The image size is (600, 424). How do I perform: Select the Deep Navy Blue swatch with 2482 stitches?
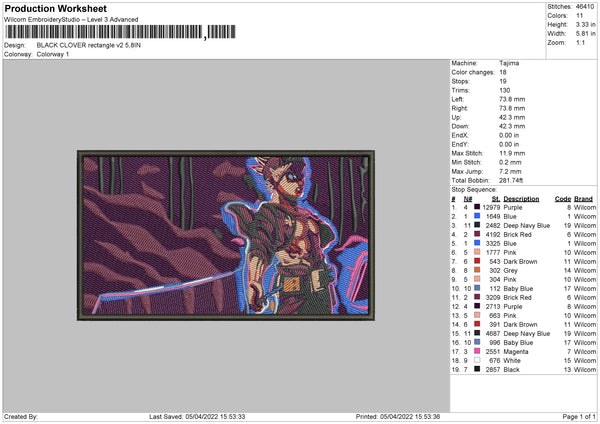click(477, 225)
